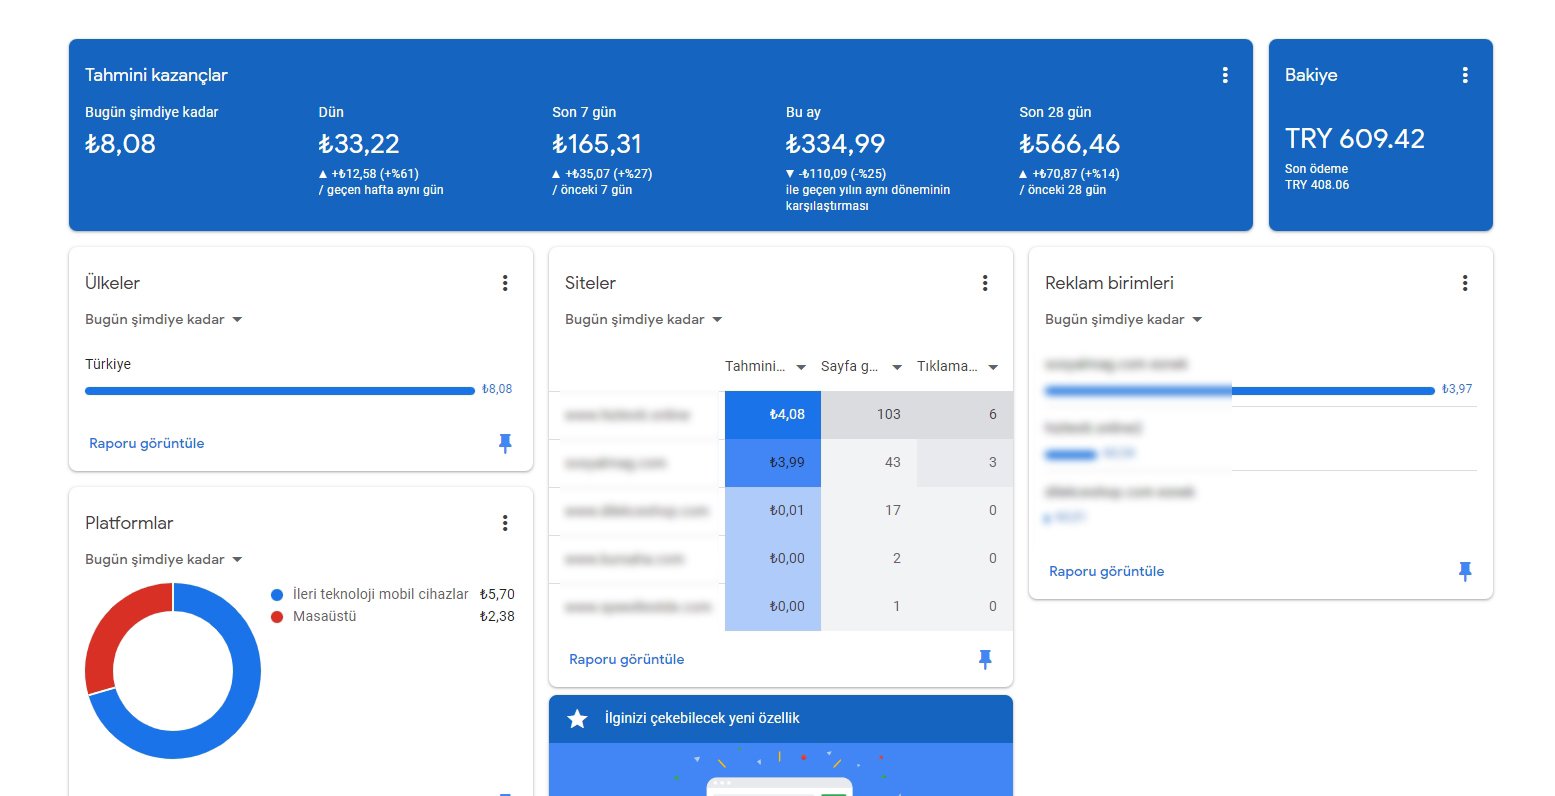Open Raporu görüntüle link in Ülkeler card
This screenshot has width=1555, height=796.
147,443
